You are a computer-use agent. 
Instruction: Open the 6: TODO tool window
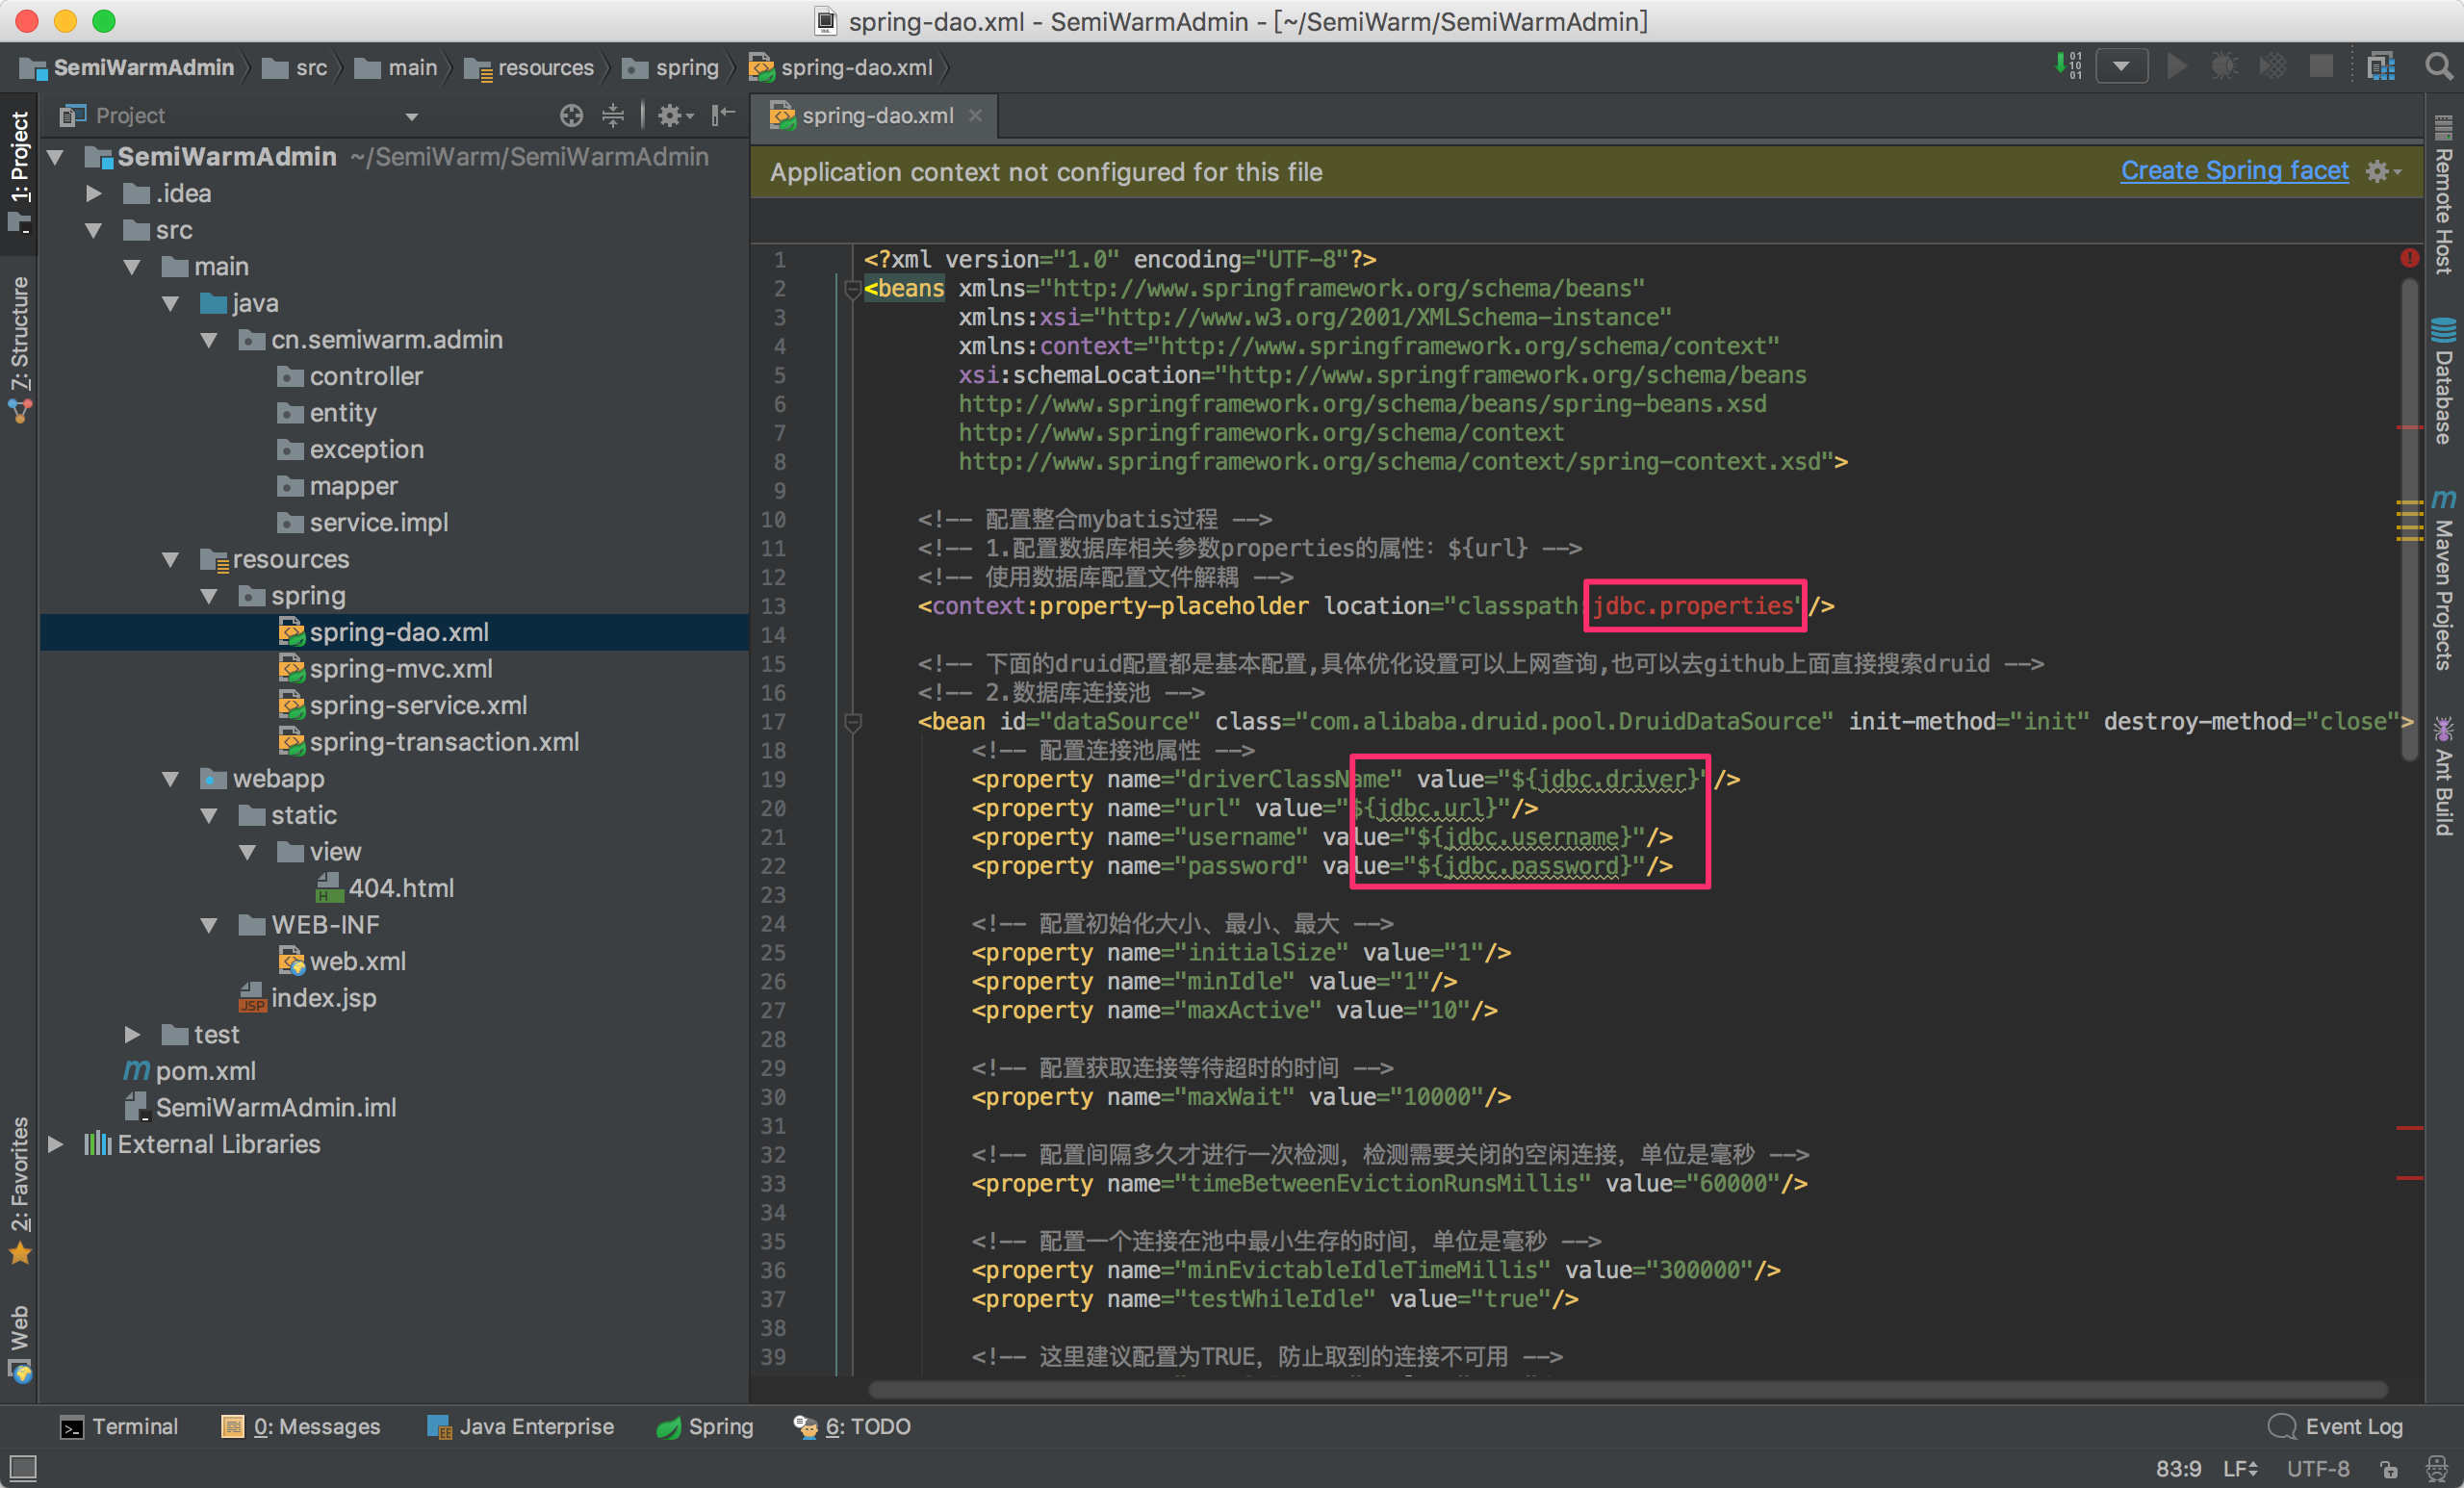click(852, 1426)
